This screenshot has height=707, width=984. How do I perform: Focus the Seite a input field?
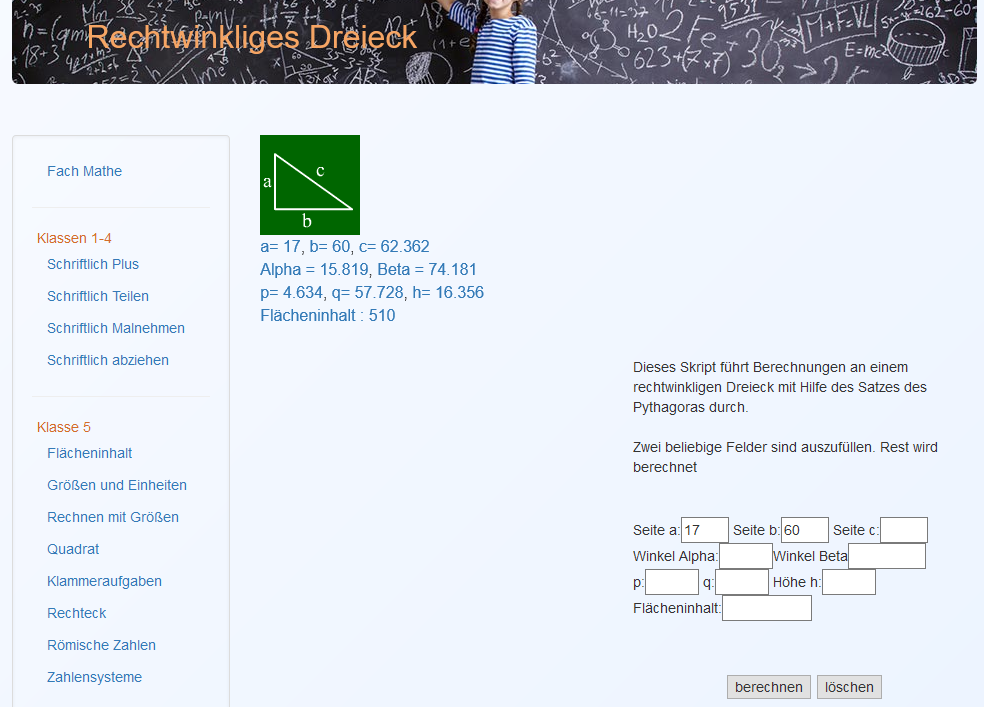tap(704, 530)
